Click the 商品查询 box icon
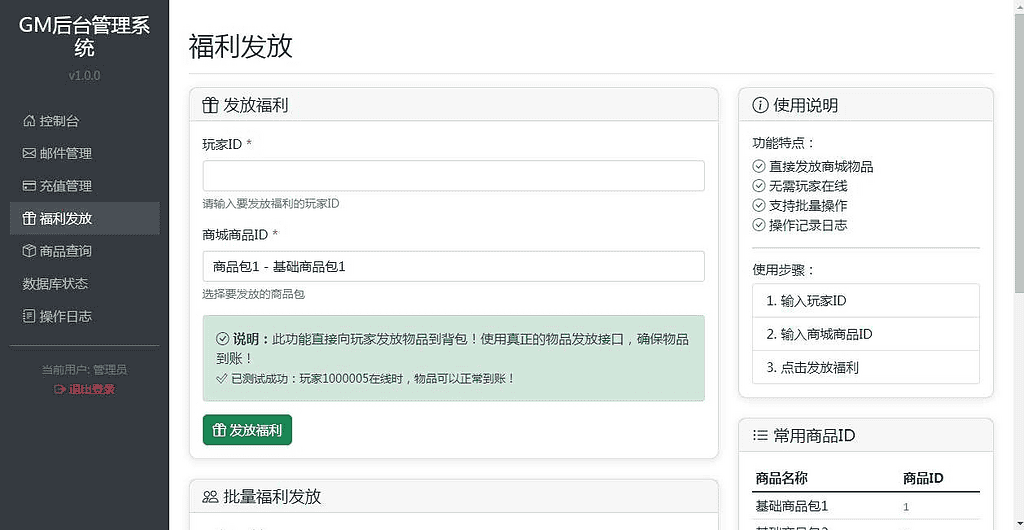This screenshot has width=1024, height=530. pyautogui.click(x=29, y=251)
